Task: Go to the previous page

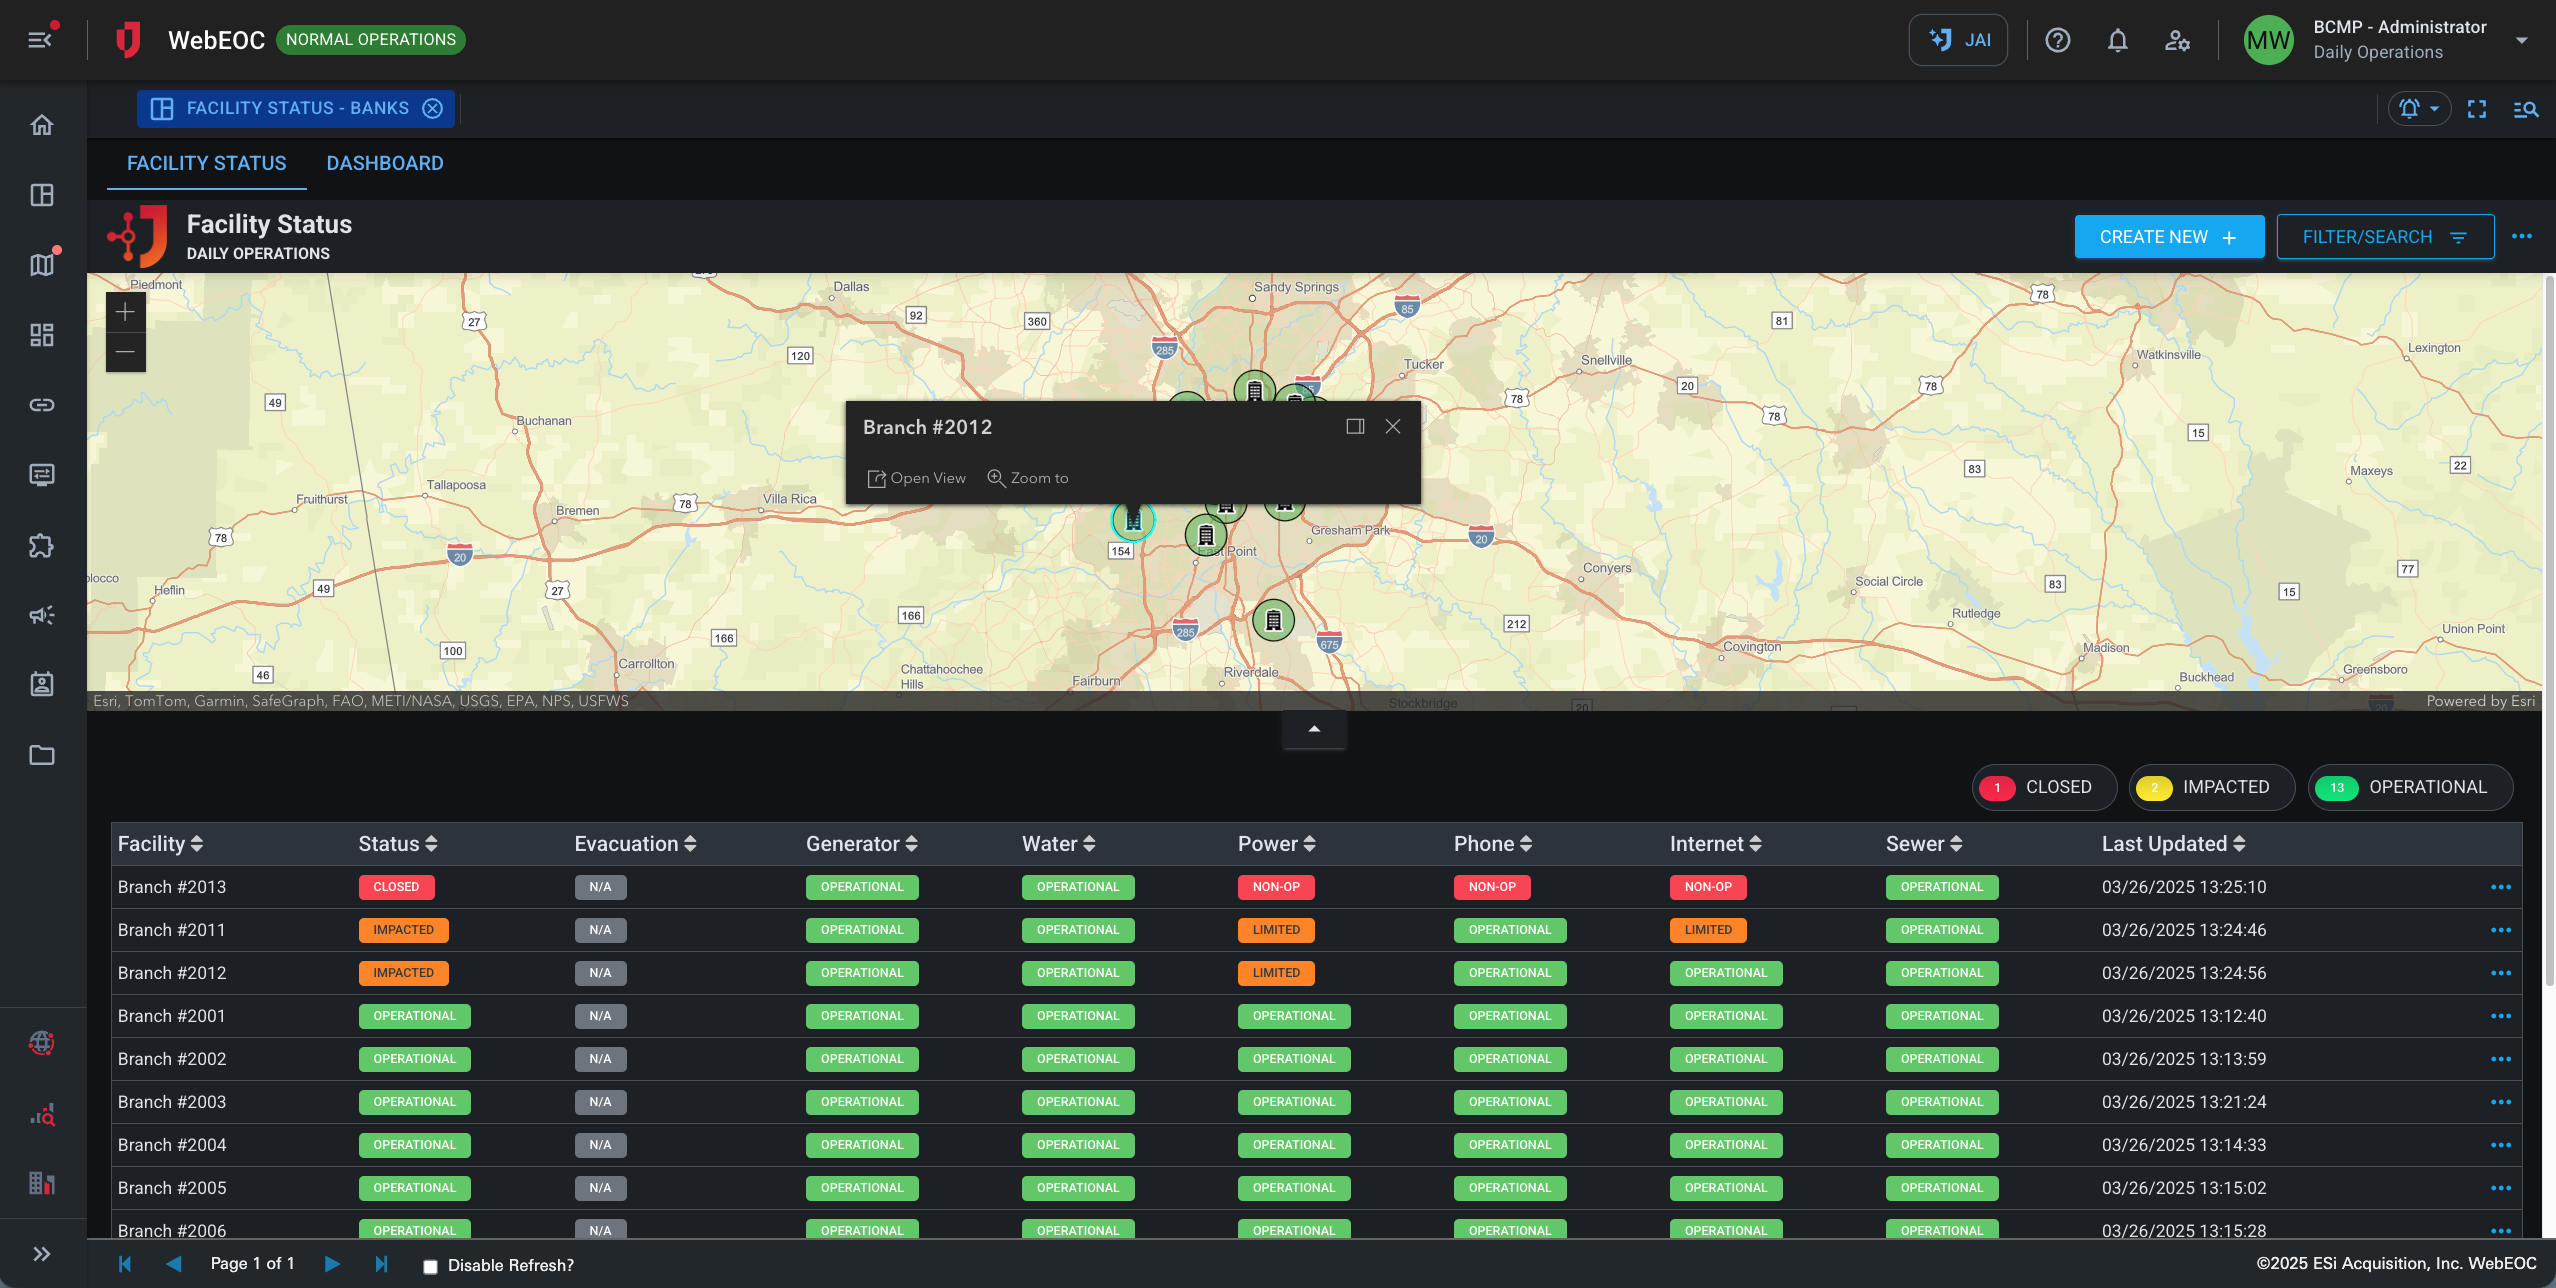Action: coord(174,1264)
